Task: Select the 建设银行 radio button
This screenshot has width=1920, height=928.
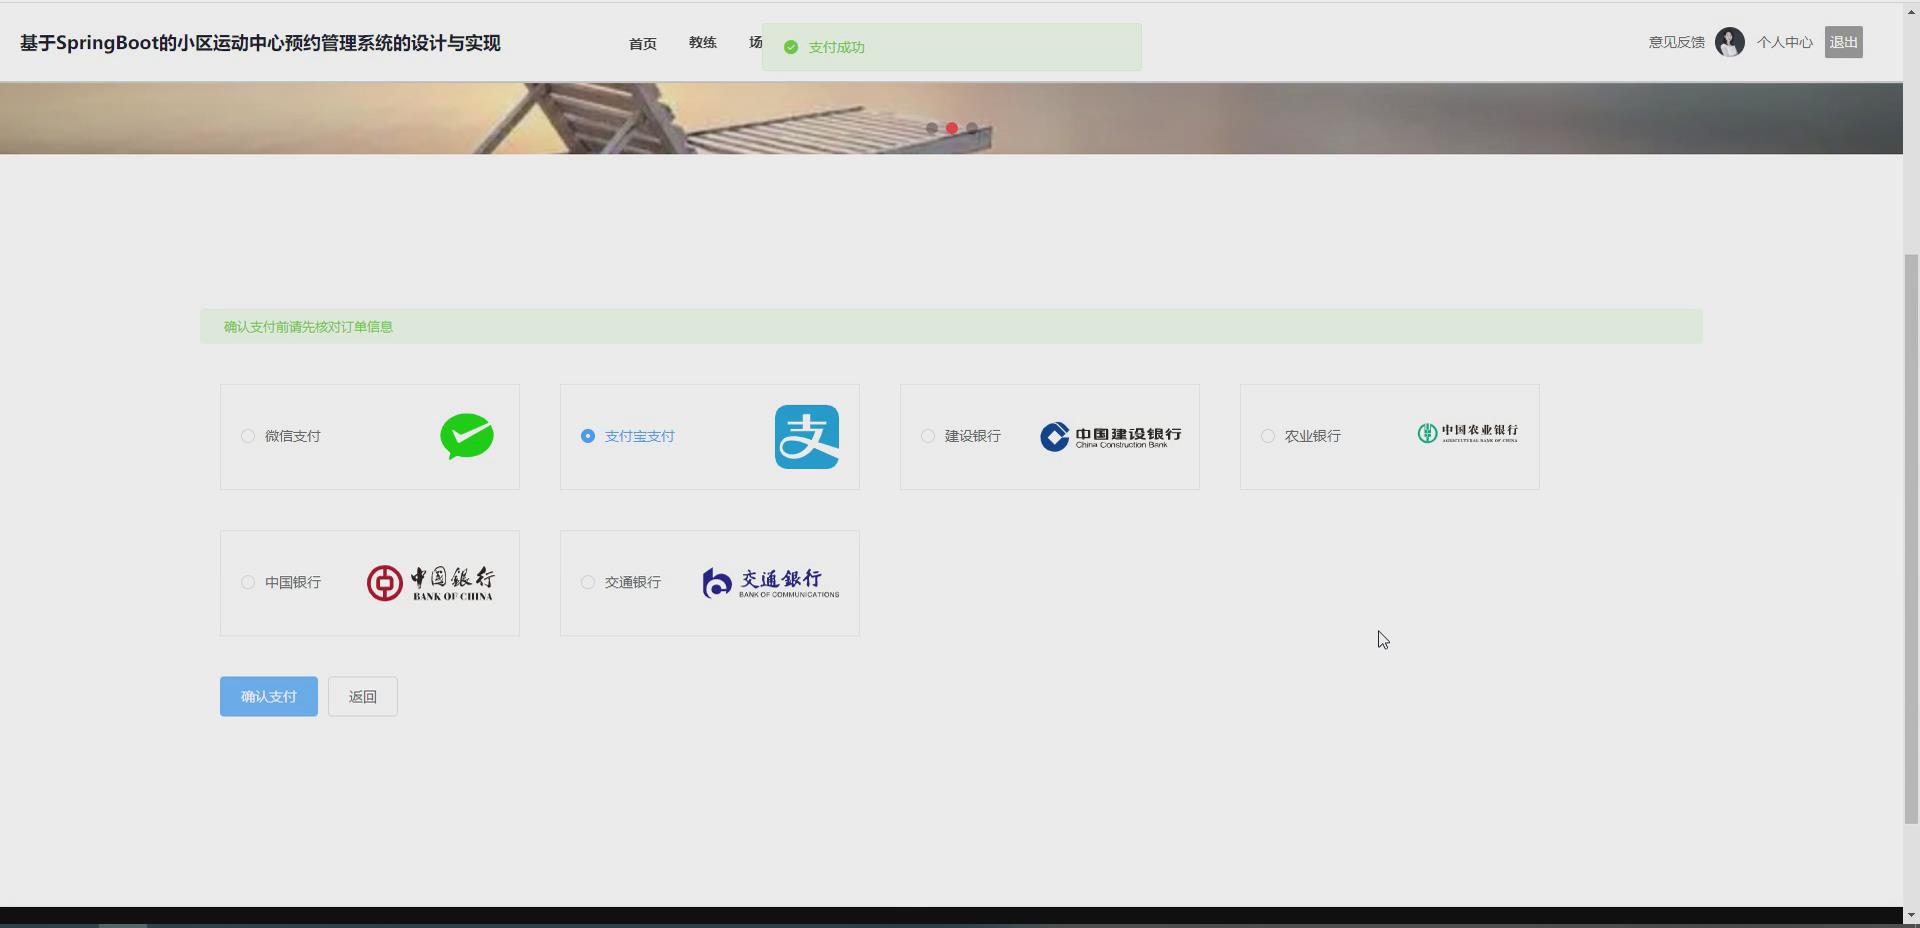Action: pyautogui.click(x=928, y=436)
